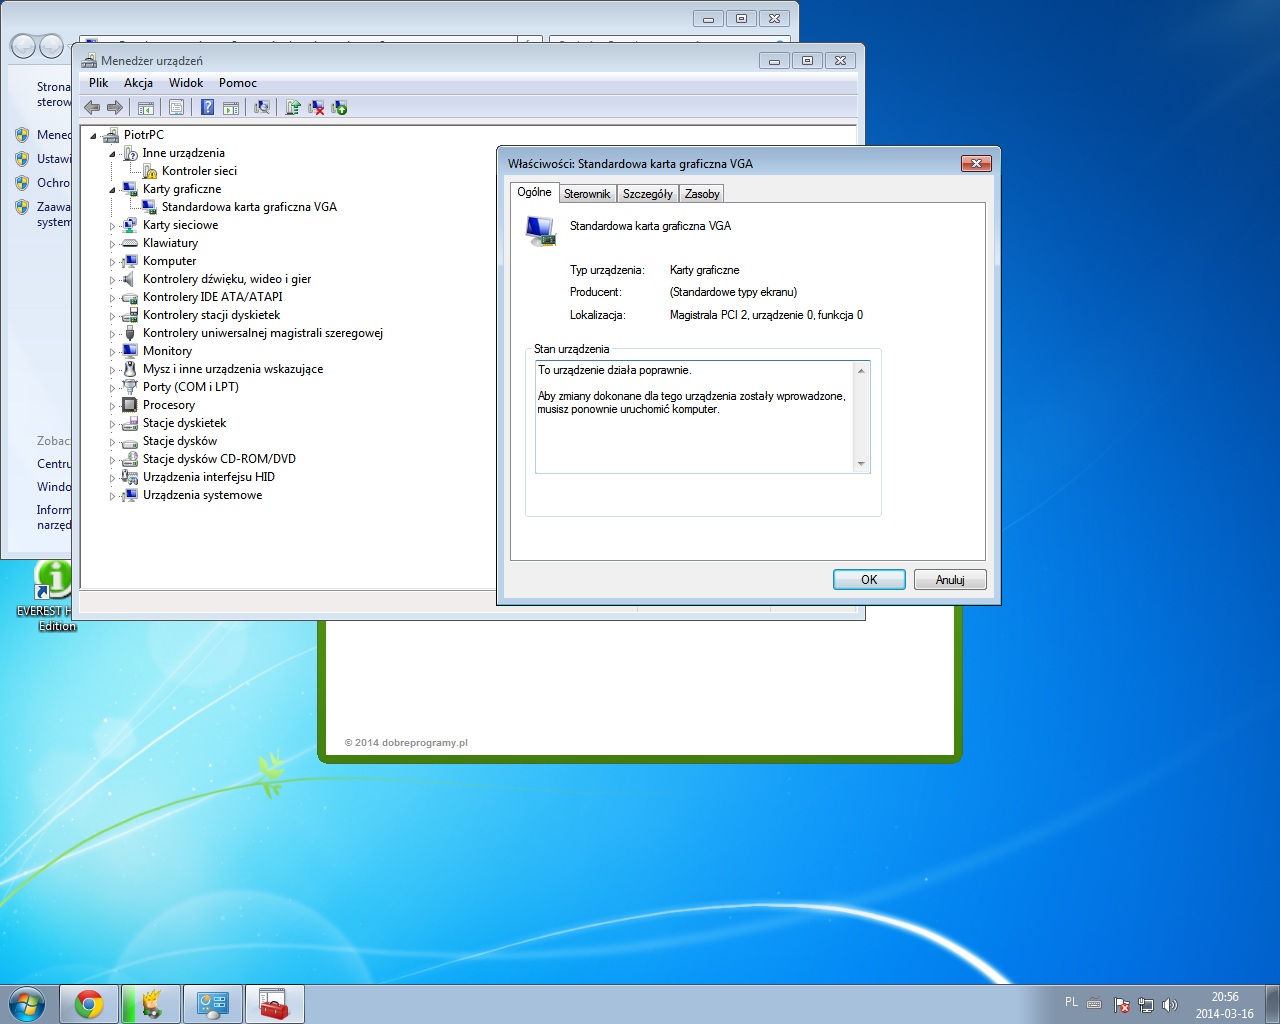Click the Uninstall device toolbar icon
1280x1024 pixels.
[x=316, y=107]
